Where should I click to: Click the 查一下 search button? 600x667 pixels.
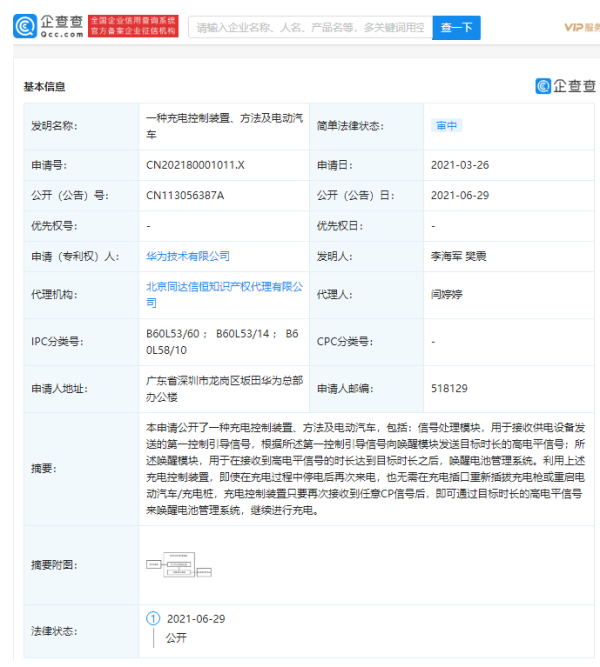click(456, 28)
